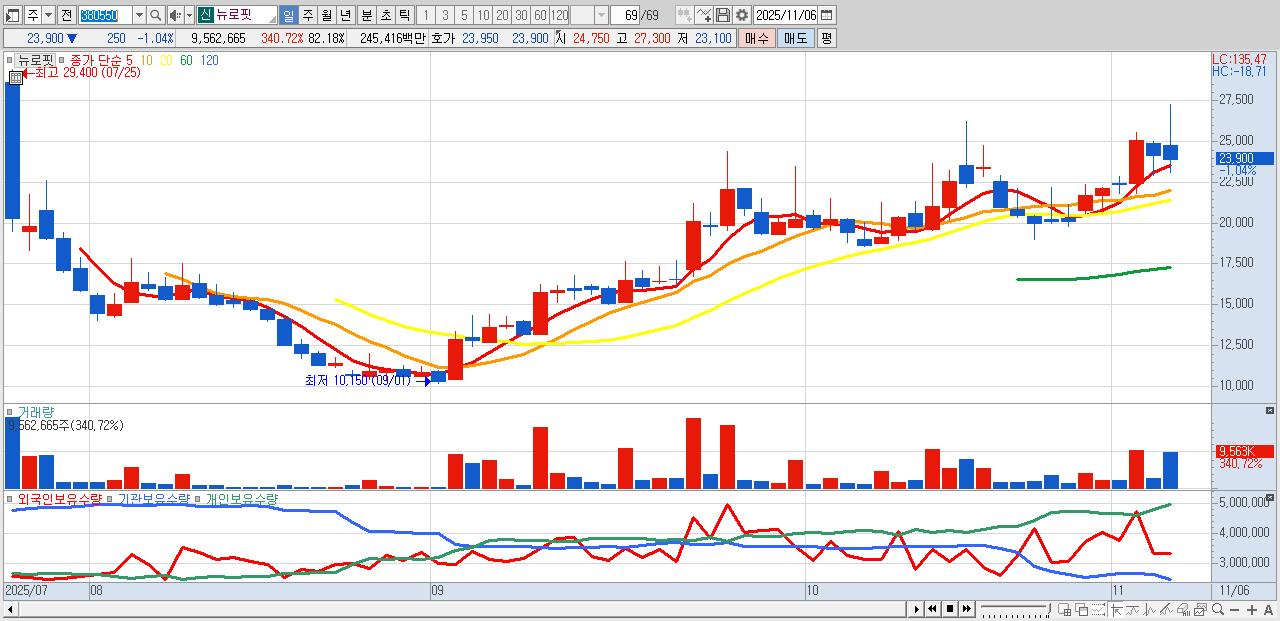
Task: Select the '초' second period tab
Action: pyautogui.click(x=385, y=15)
